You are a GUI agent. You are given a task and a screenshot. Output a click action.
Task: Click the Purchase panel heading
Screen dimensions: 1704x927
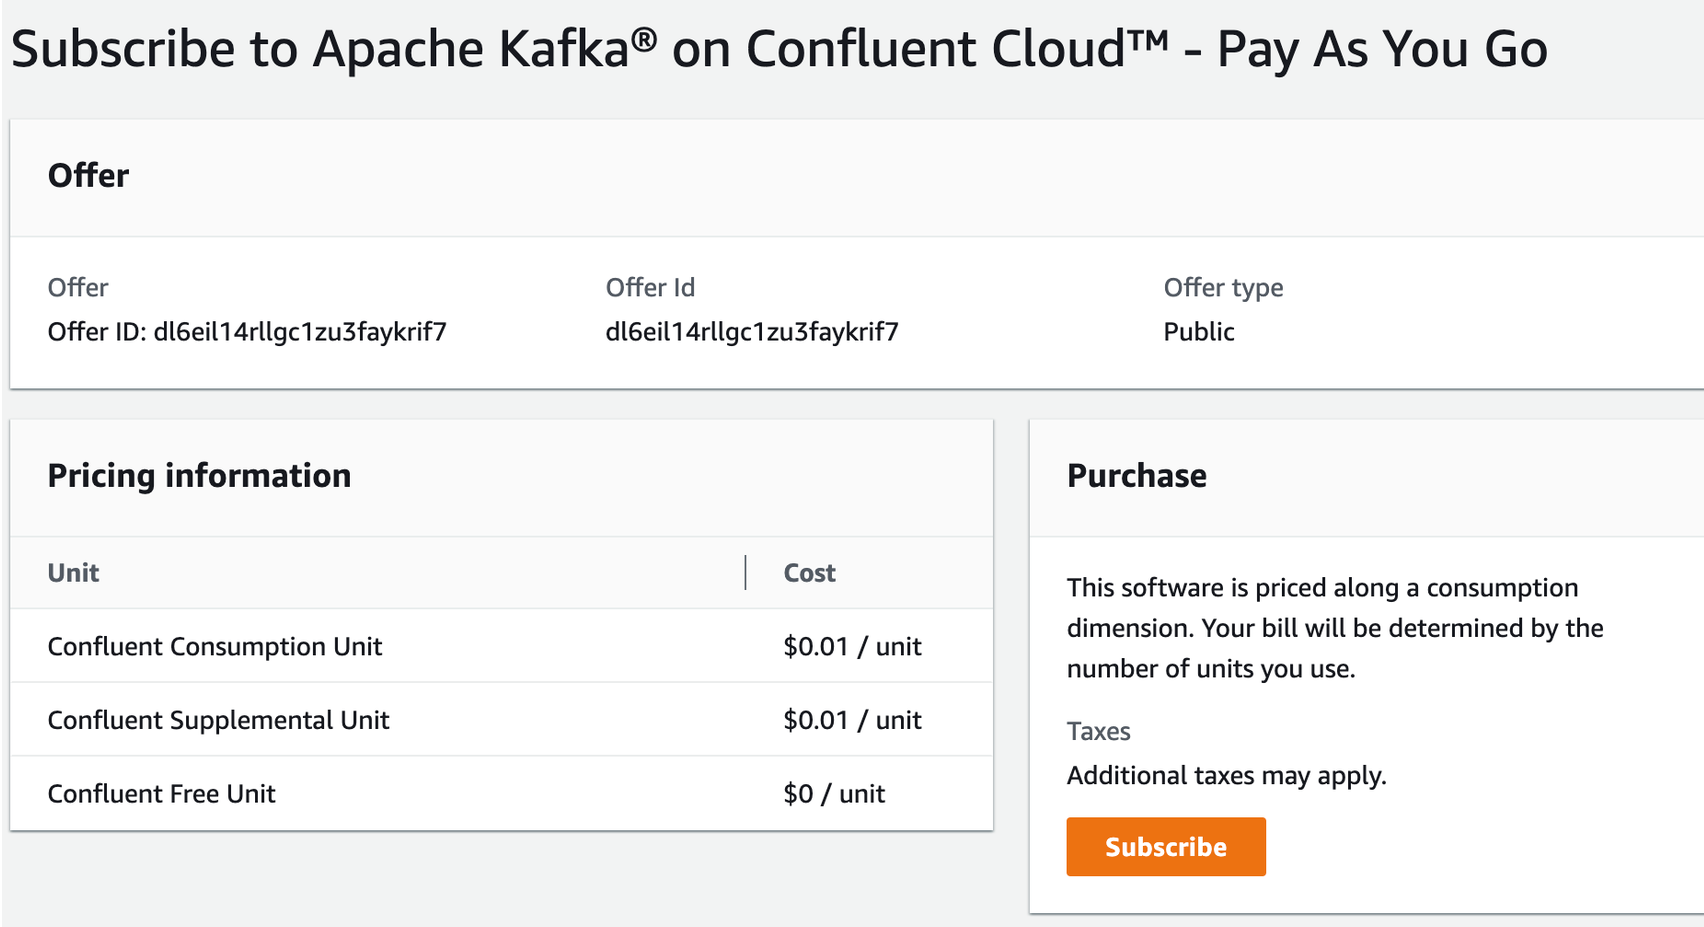click(x=1136, y=476)
